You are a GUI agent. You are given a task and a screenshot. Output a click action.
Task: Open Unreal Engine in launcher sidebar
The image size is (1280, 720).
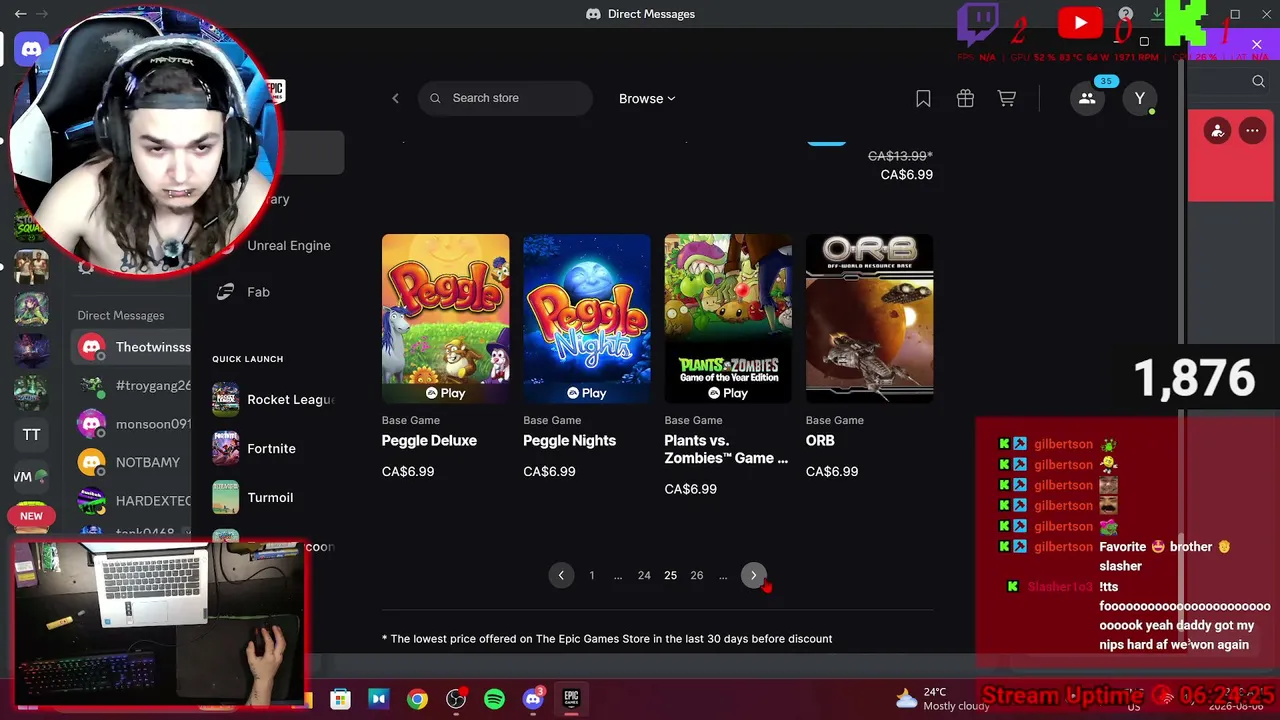click(288, 245)
